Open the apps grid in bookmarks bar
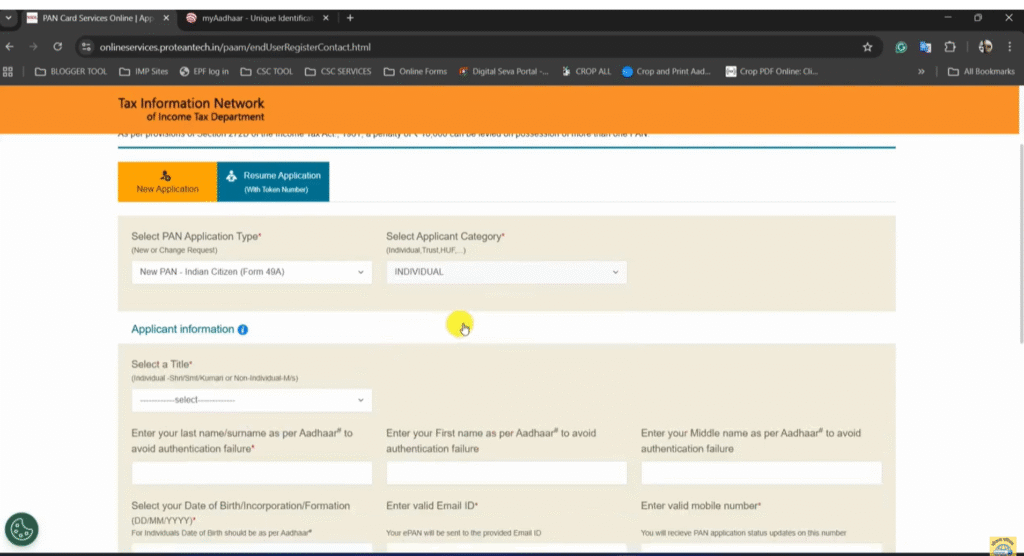 9,72
